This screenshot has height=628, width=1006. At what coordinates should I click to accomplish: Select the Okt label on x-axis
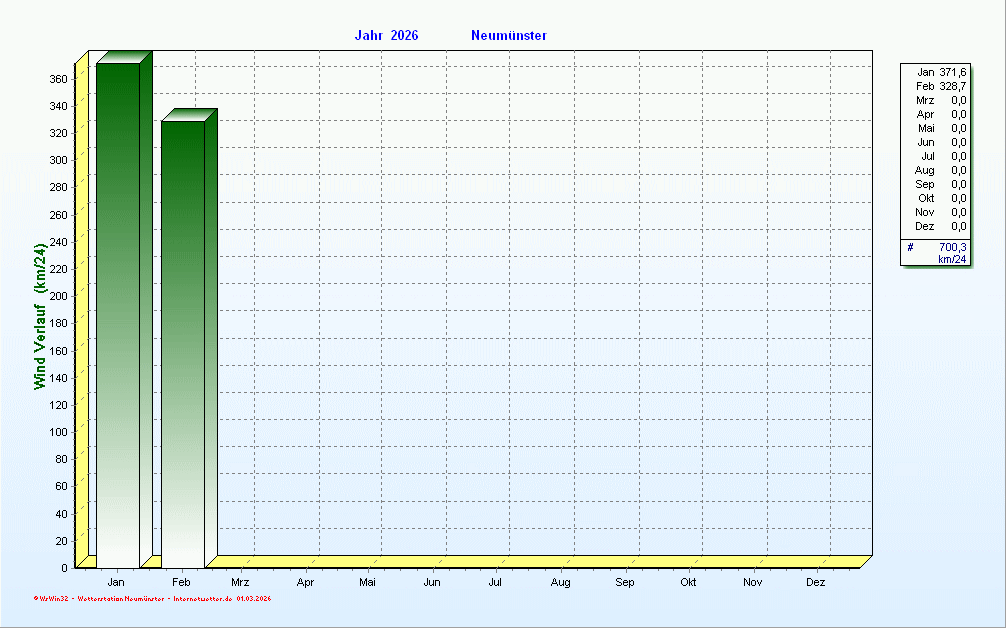coord(688,582)
